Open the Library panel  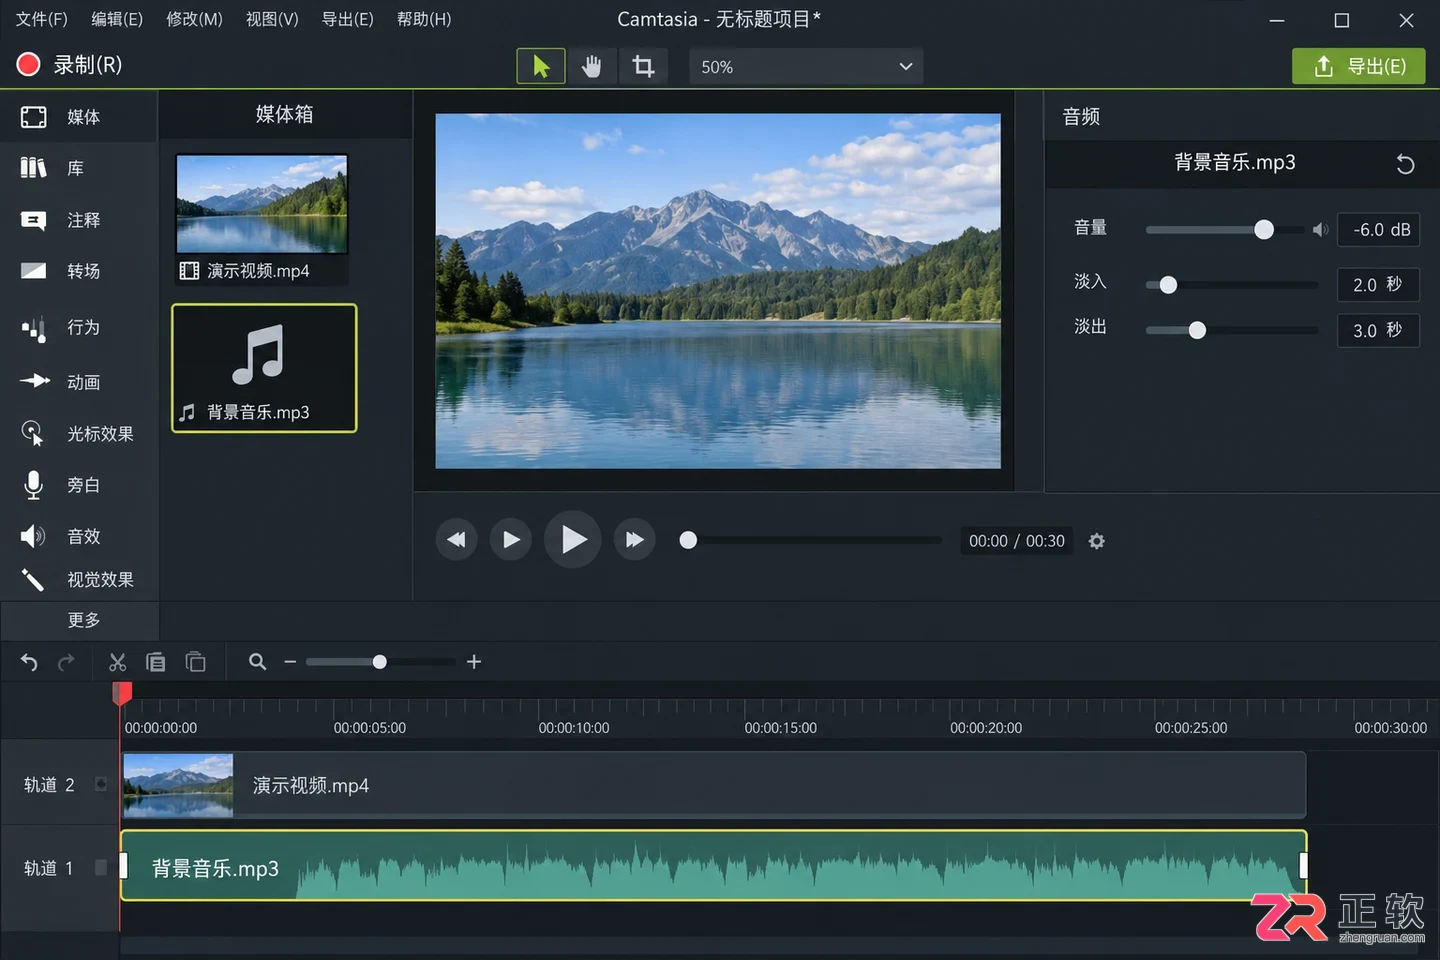tap(79, 168)
